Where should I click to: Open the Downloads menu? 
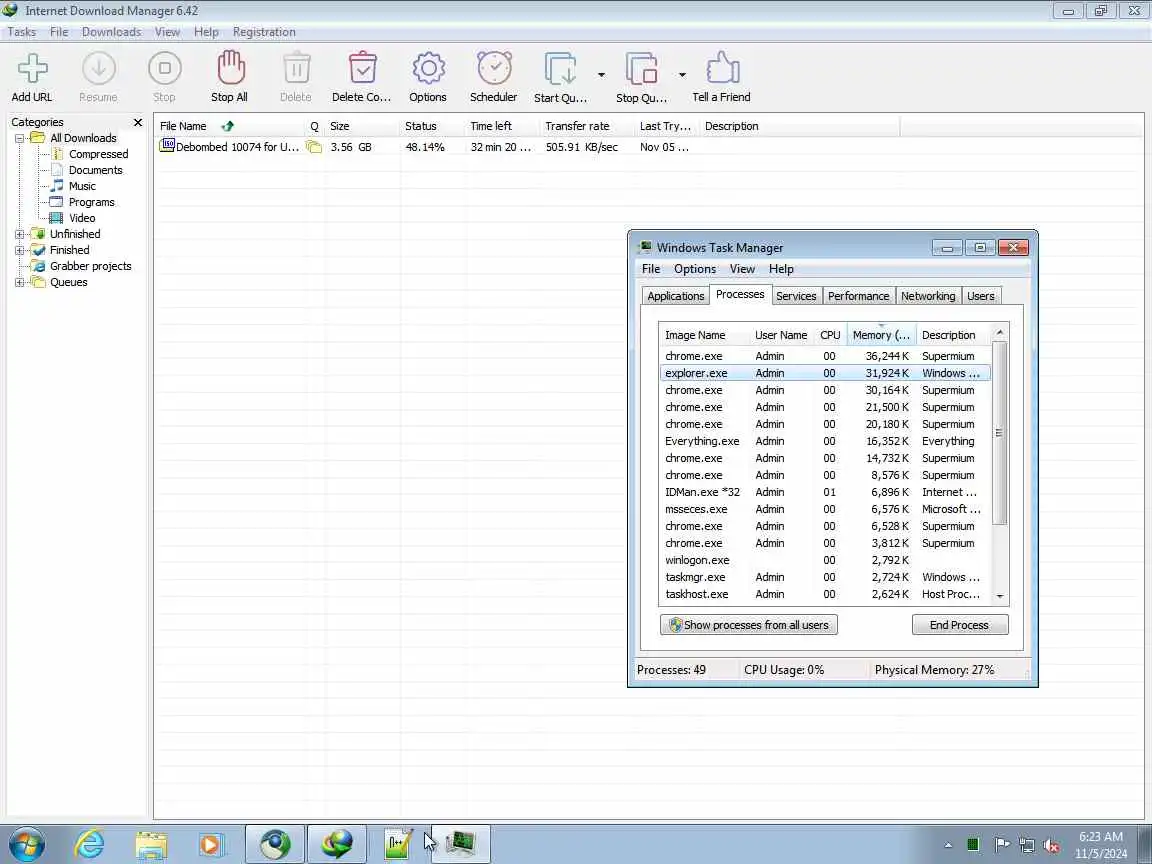[x=112, y=32]
